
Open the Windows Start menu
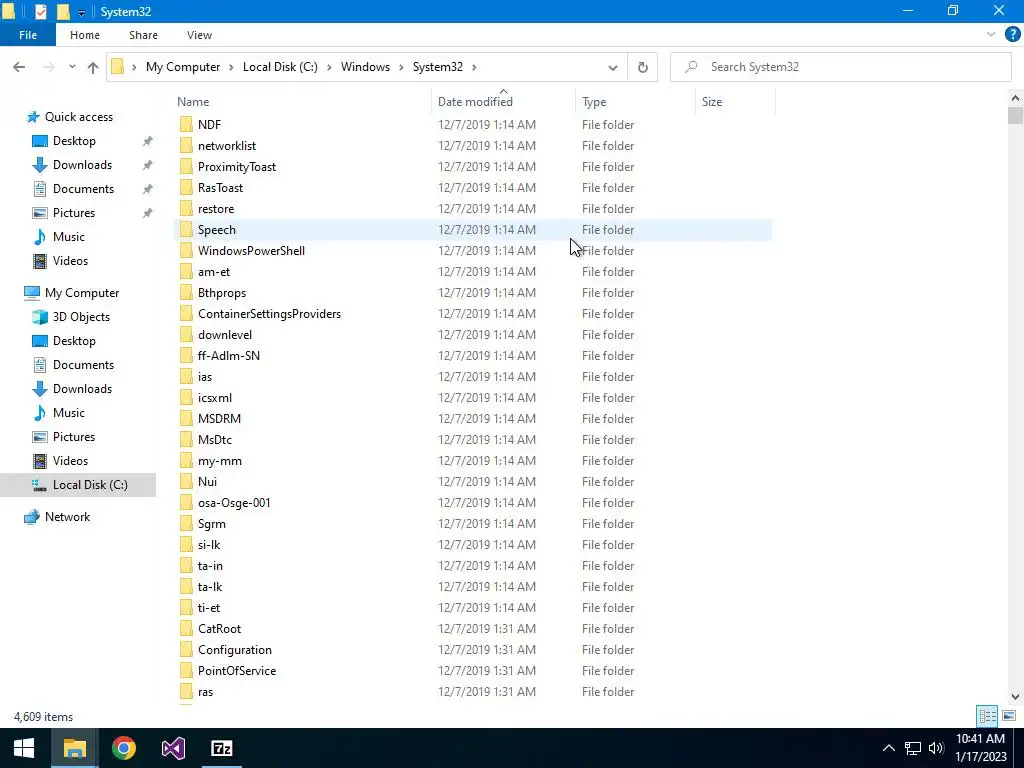24,748
